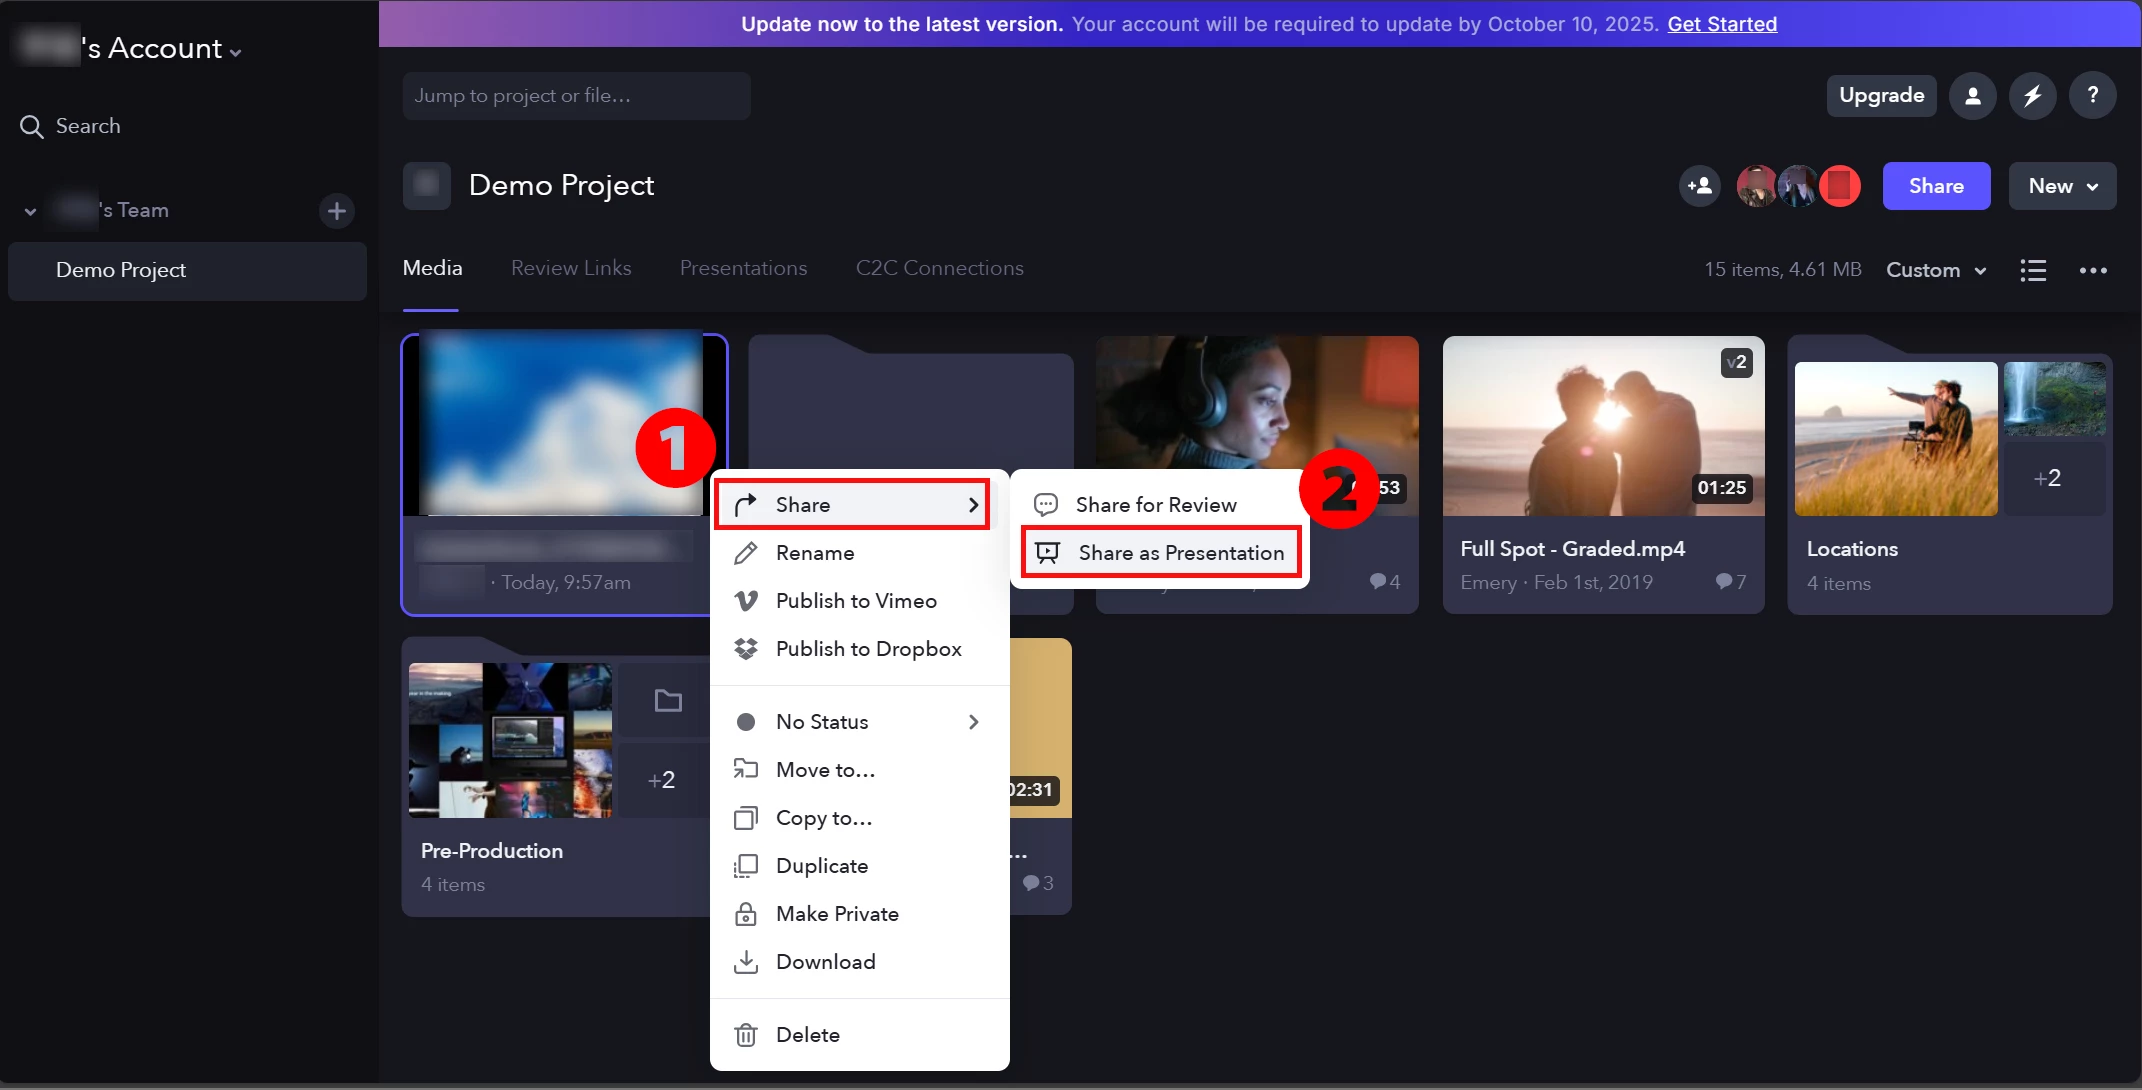Image resolution: width=2142 pixels, height=1090 pixels.
Task: Switch to the Review Links tab
Action: pyautogui.click(x=571, y=268)
